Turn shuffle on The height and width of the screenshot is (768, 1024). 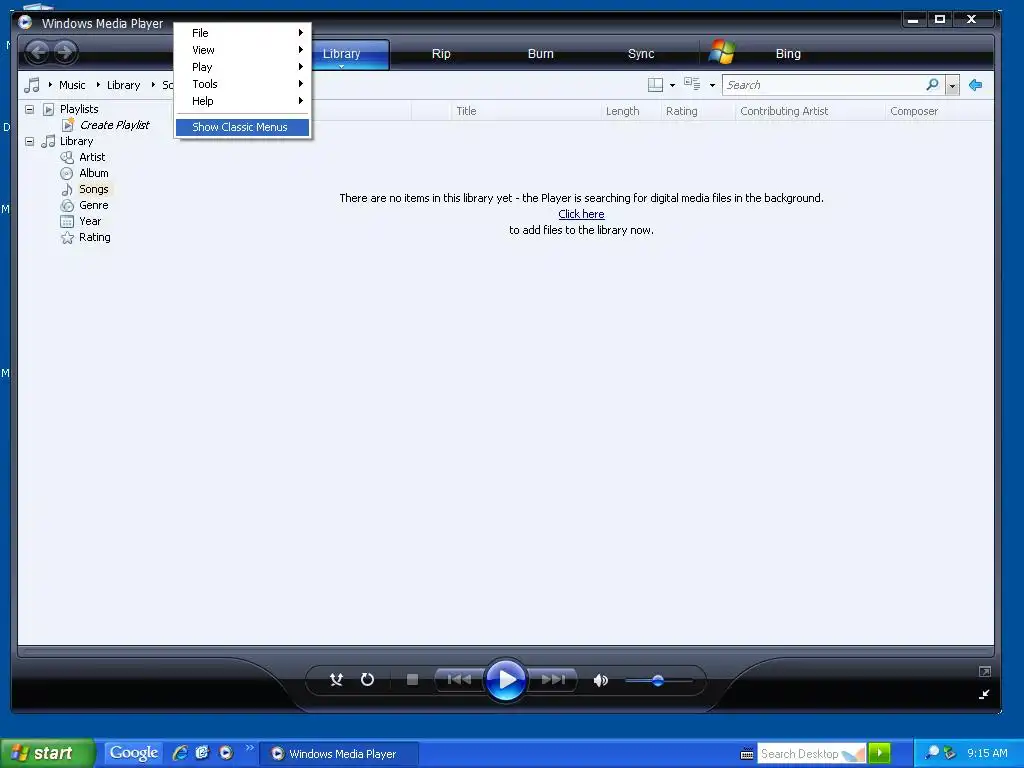pyautogui.click(x=336, y=680)
